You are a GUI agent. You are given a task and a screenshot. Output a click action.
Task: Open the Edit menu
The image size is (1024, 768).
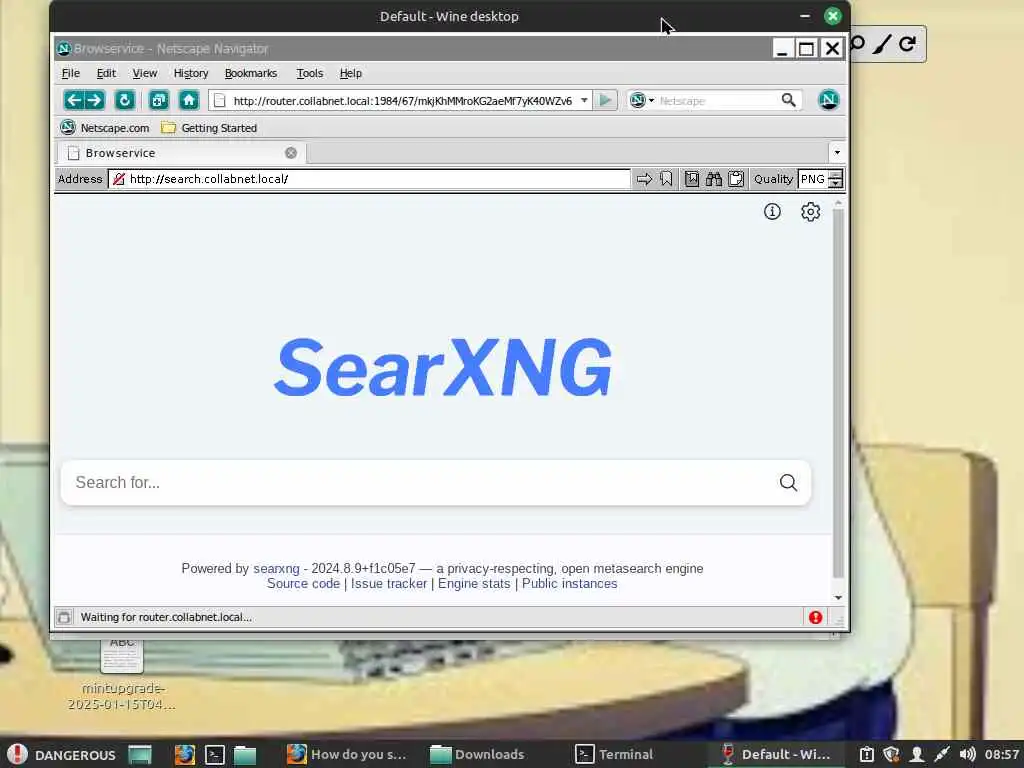pyautogui.click(x=106, y=73)
